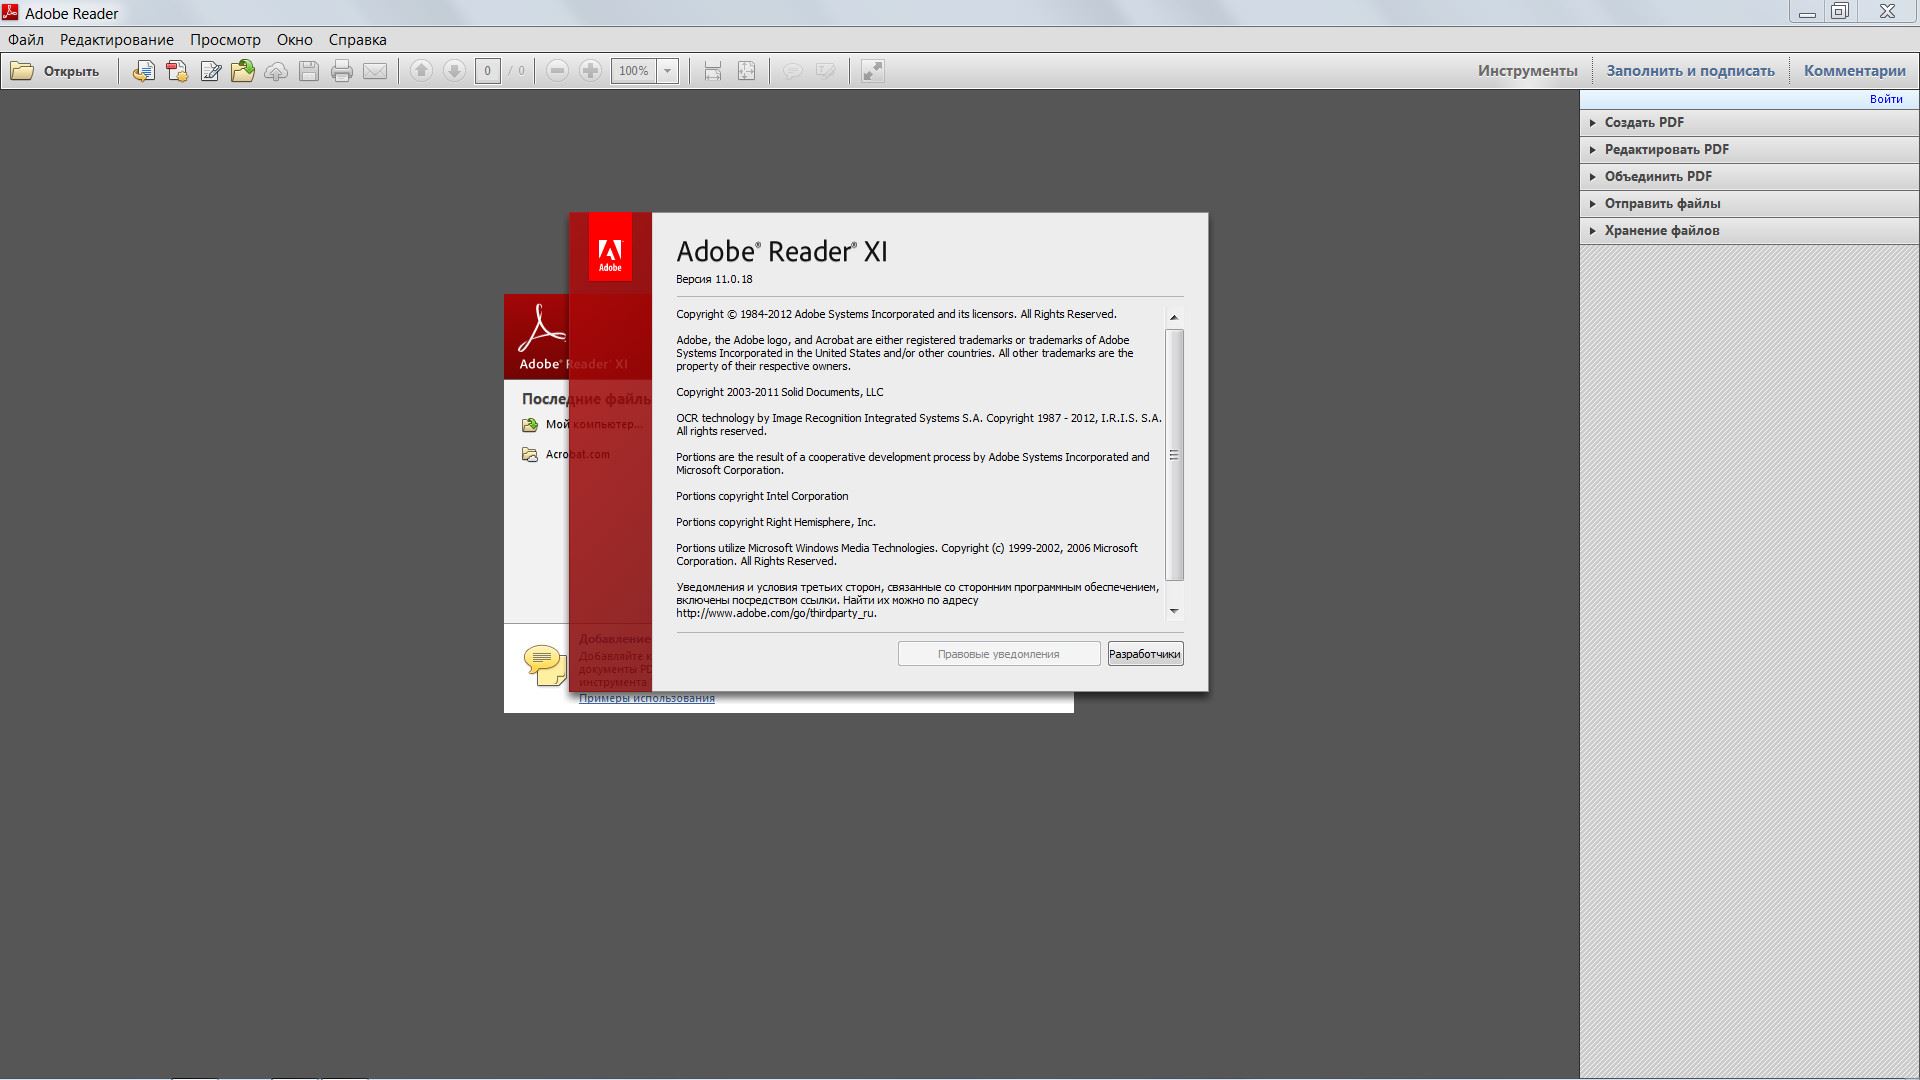Click the Adobe Reader XI heading
The height and width of the screenshot is (1080, 1920).
pos(782,252)
